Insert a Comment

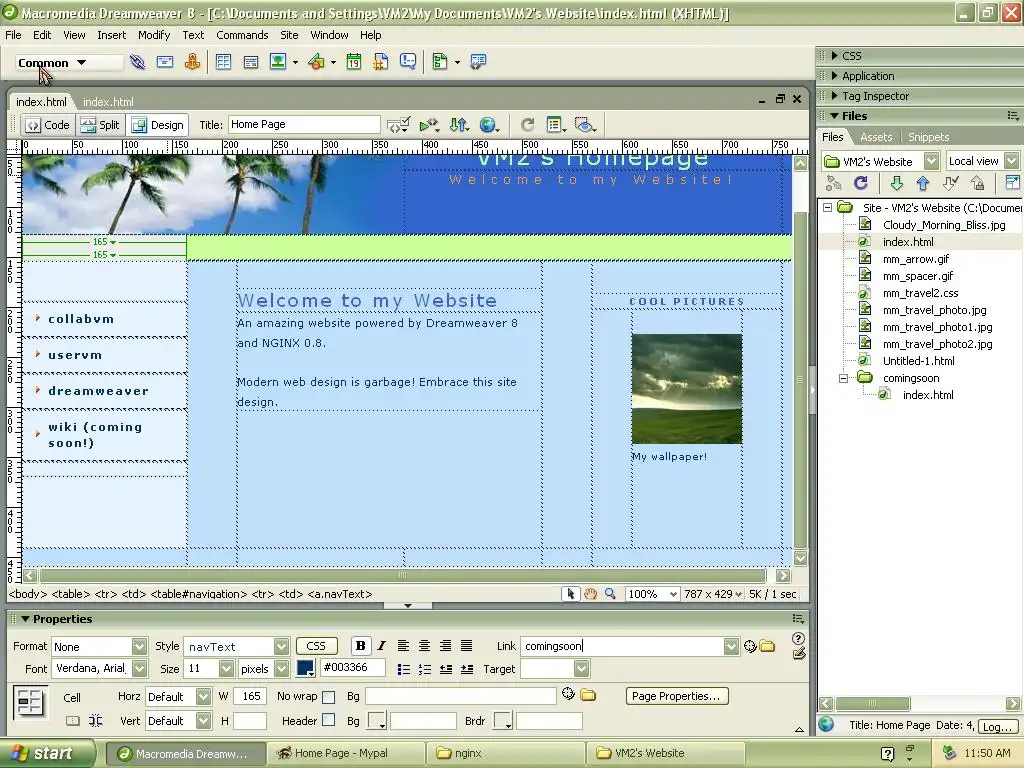point(408,62)
